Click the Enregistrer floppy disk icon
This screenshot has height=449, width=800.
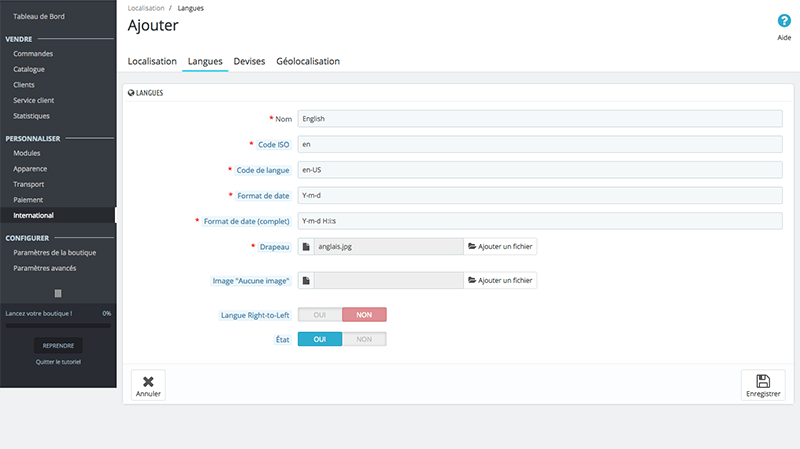click(x=763, y=381)
